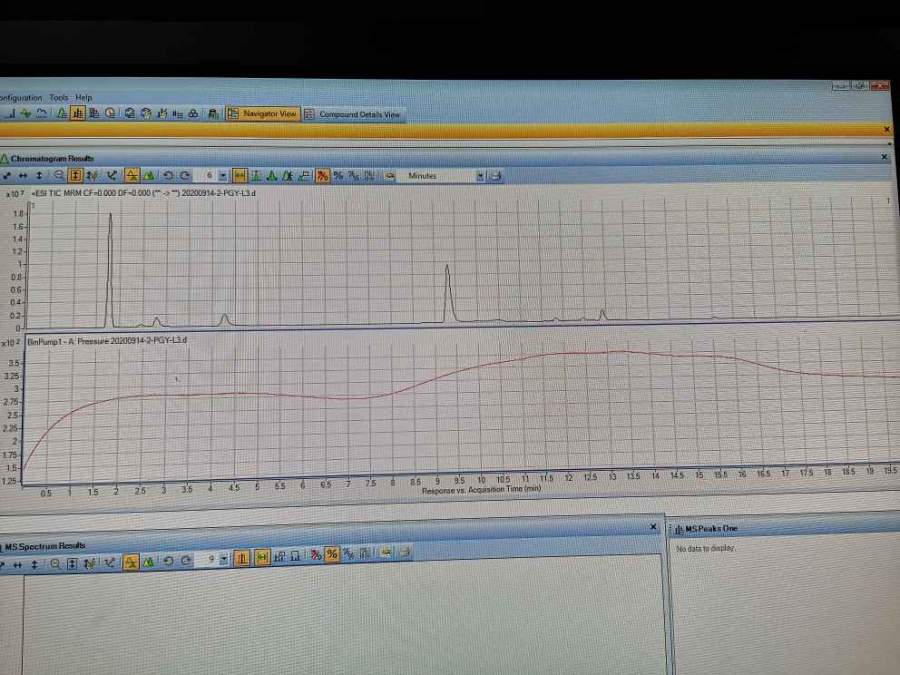The width and height of the screenshot is (900, 675).
Task: Open the Help menu
Action: click(x=84, y=98)
